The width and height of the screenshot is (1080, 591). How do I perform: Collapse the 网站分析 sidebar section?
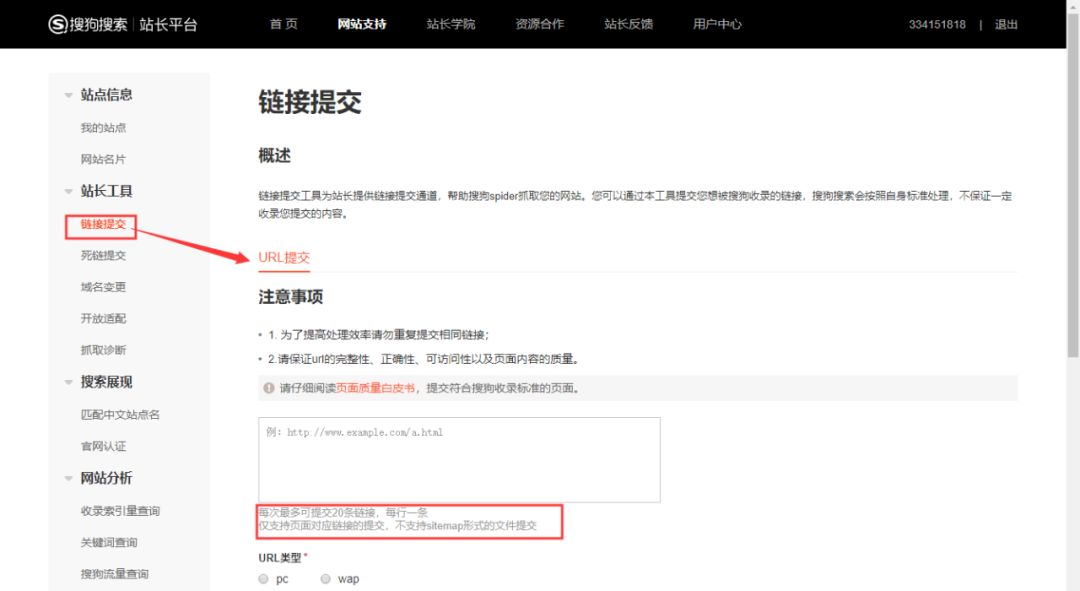tap(68, 478)
